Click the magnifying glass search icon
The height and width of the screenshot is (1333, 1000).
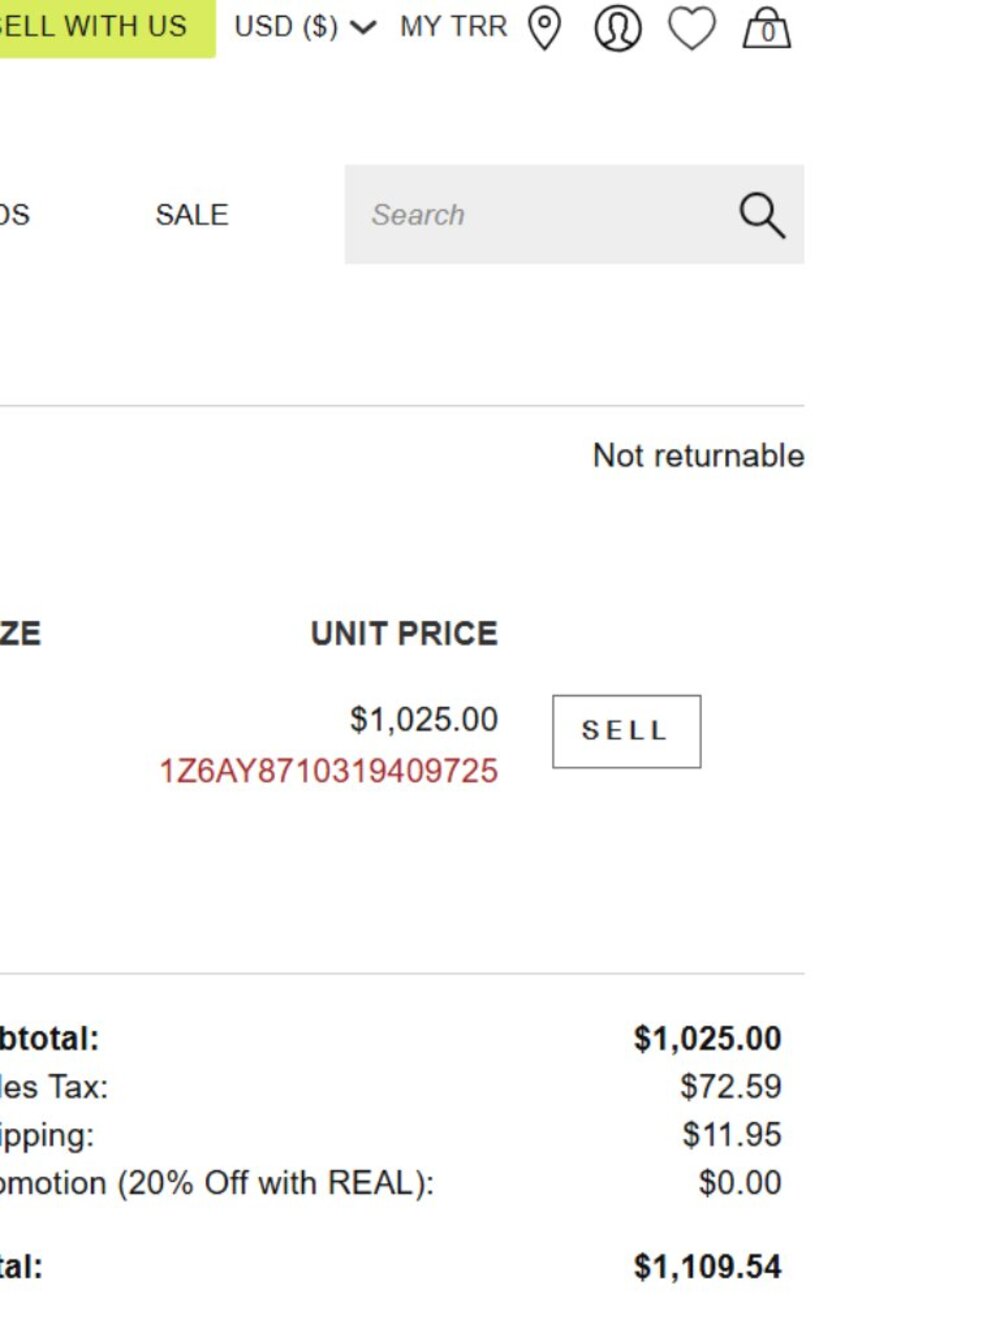(x=762, y=215)
